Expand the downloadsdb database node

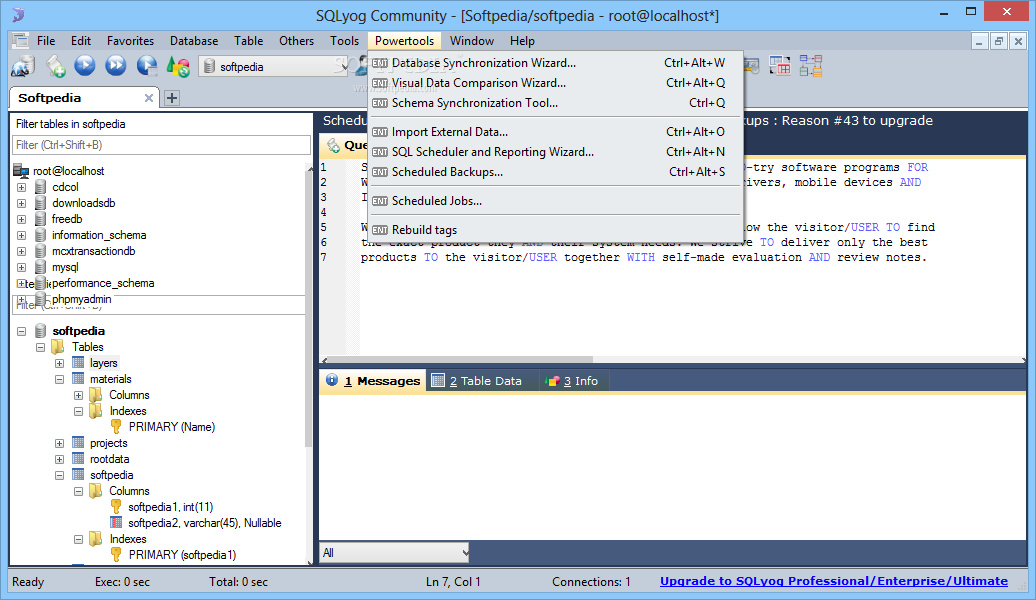[21, 203]
